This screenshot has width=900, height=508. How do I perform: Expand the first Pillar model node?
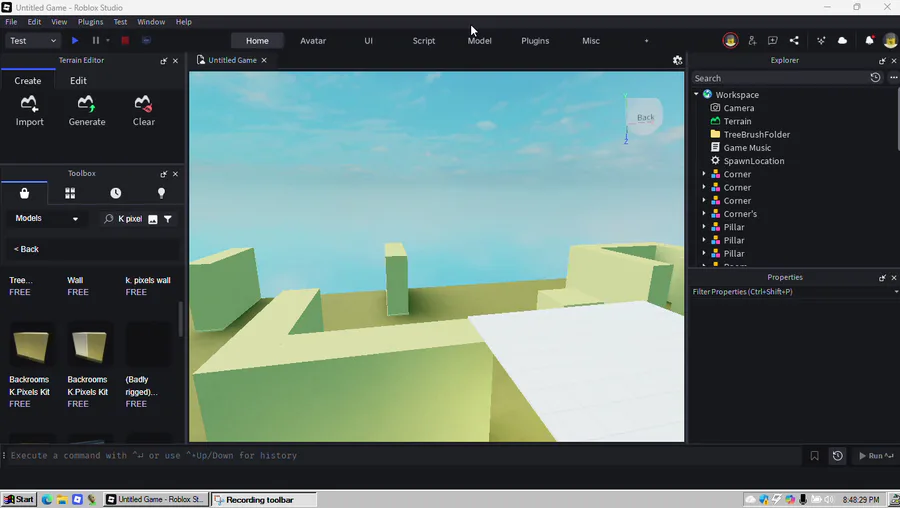(704, 227)
